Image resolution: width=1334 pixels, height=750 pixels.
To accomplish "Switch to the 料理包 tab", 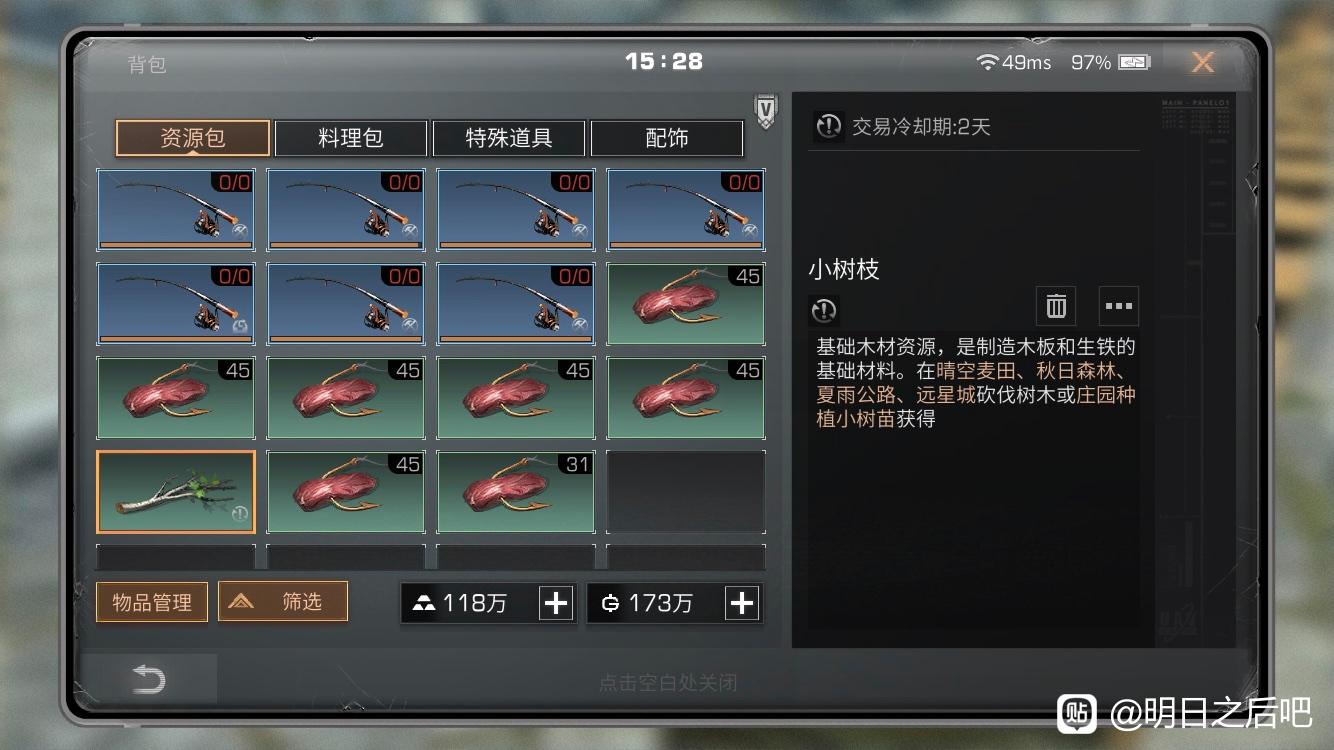I will click(x=351, y=138).
